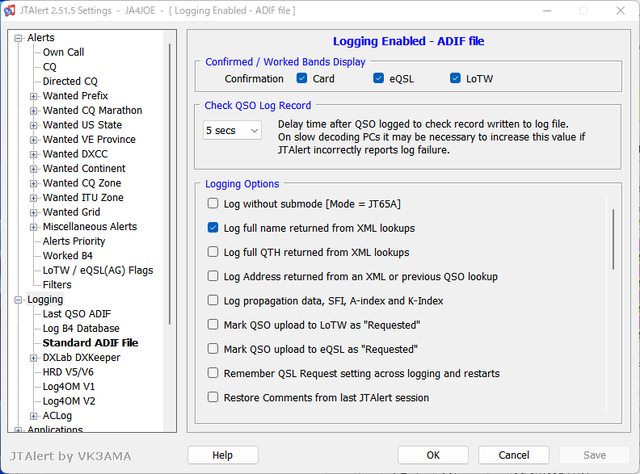
Task: Expand the Wanted Grid node
Action: (33, 213)
